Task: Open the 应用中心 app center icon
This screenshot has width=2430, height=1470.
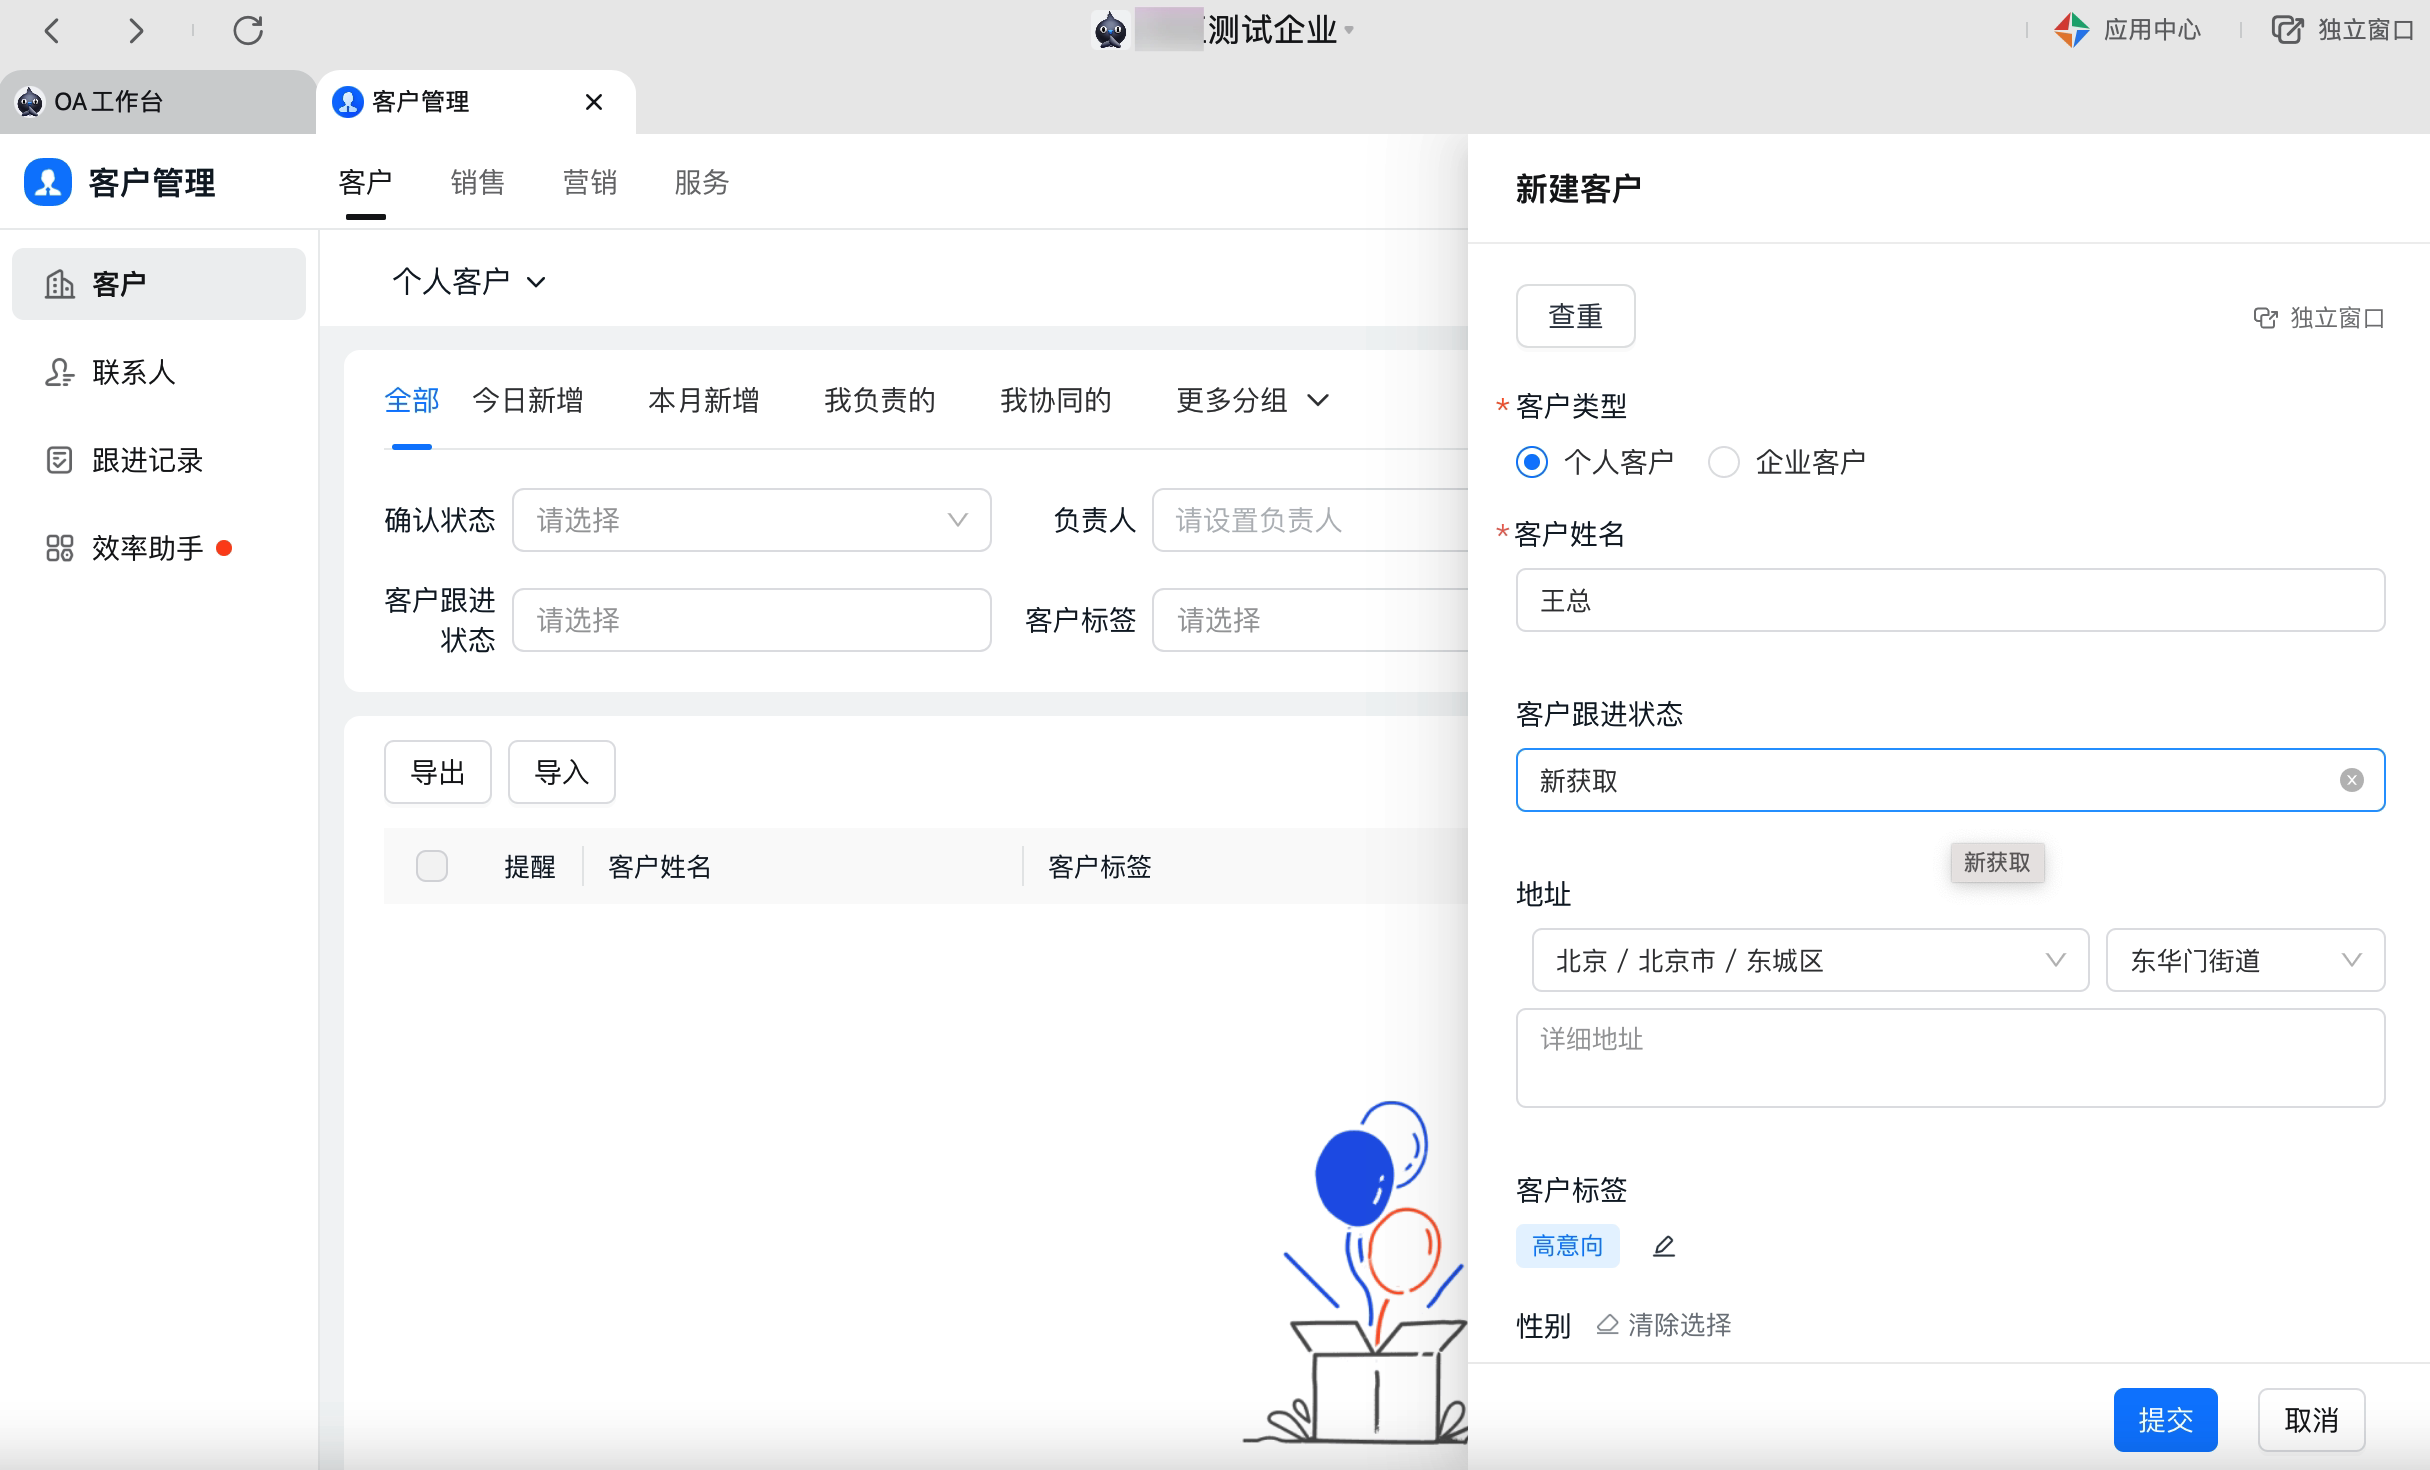Action: pyautogui.click(x=2072, y=30)
